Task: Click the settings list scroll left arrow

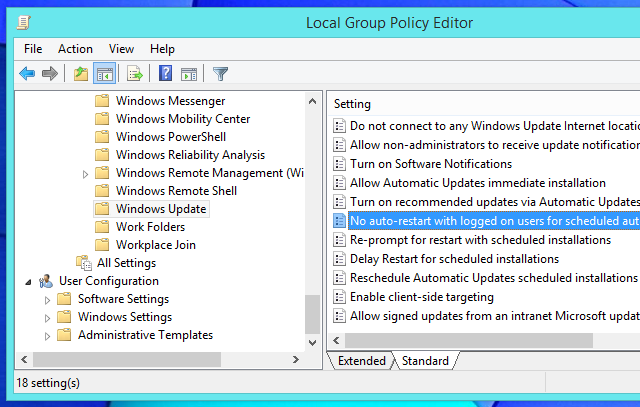Action: click(x=336, y=340)
